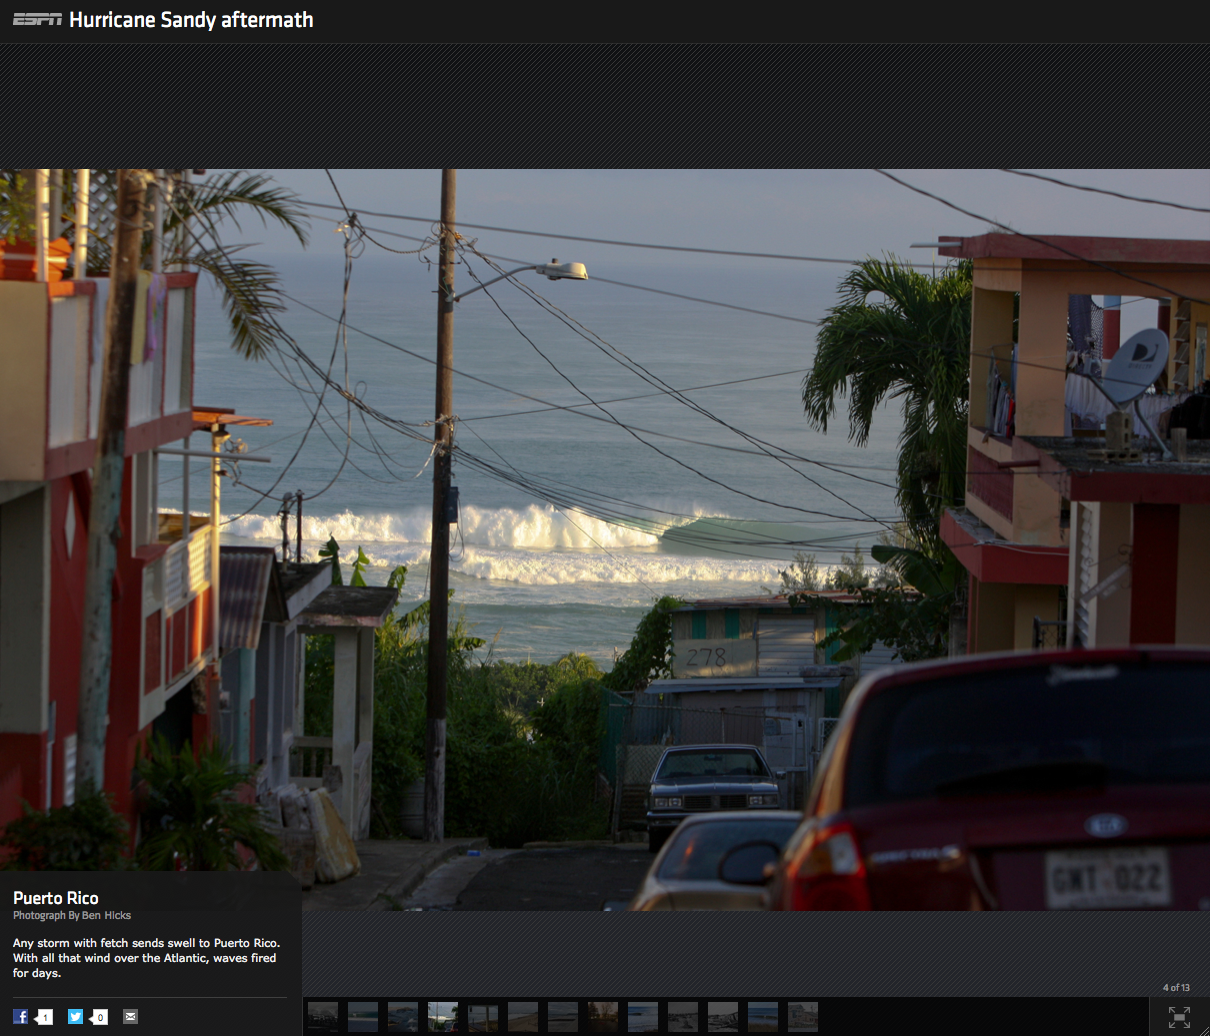Image resolution: width=1210 pixels, height=1036 pixels.
Task: Open the Hurricane Sandy aftermath title
Action: pyautogui.click(x=191, y=20)
